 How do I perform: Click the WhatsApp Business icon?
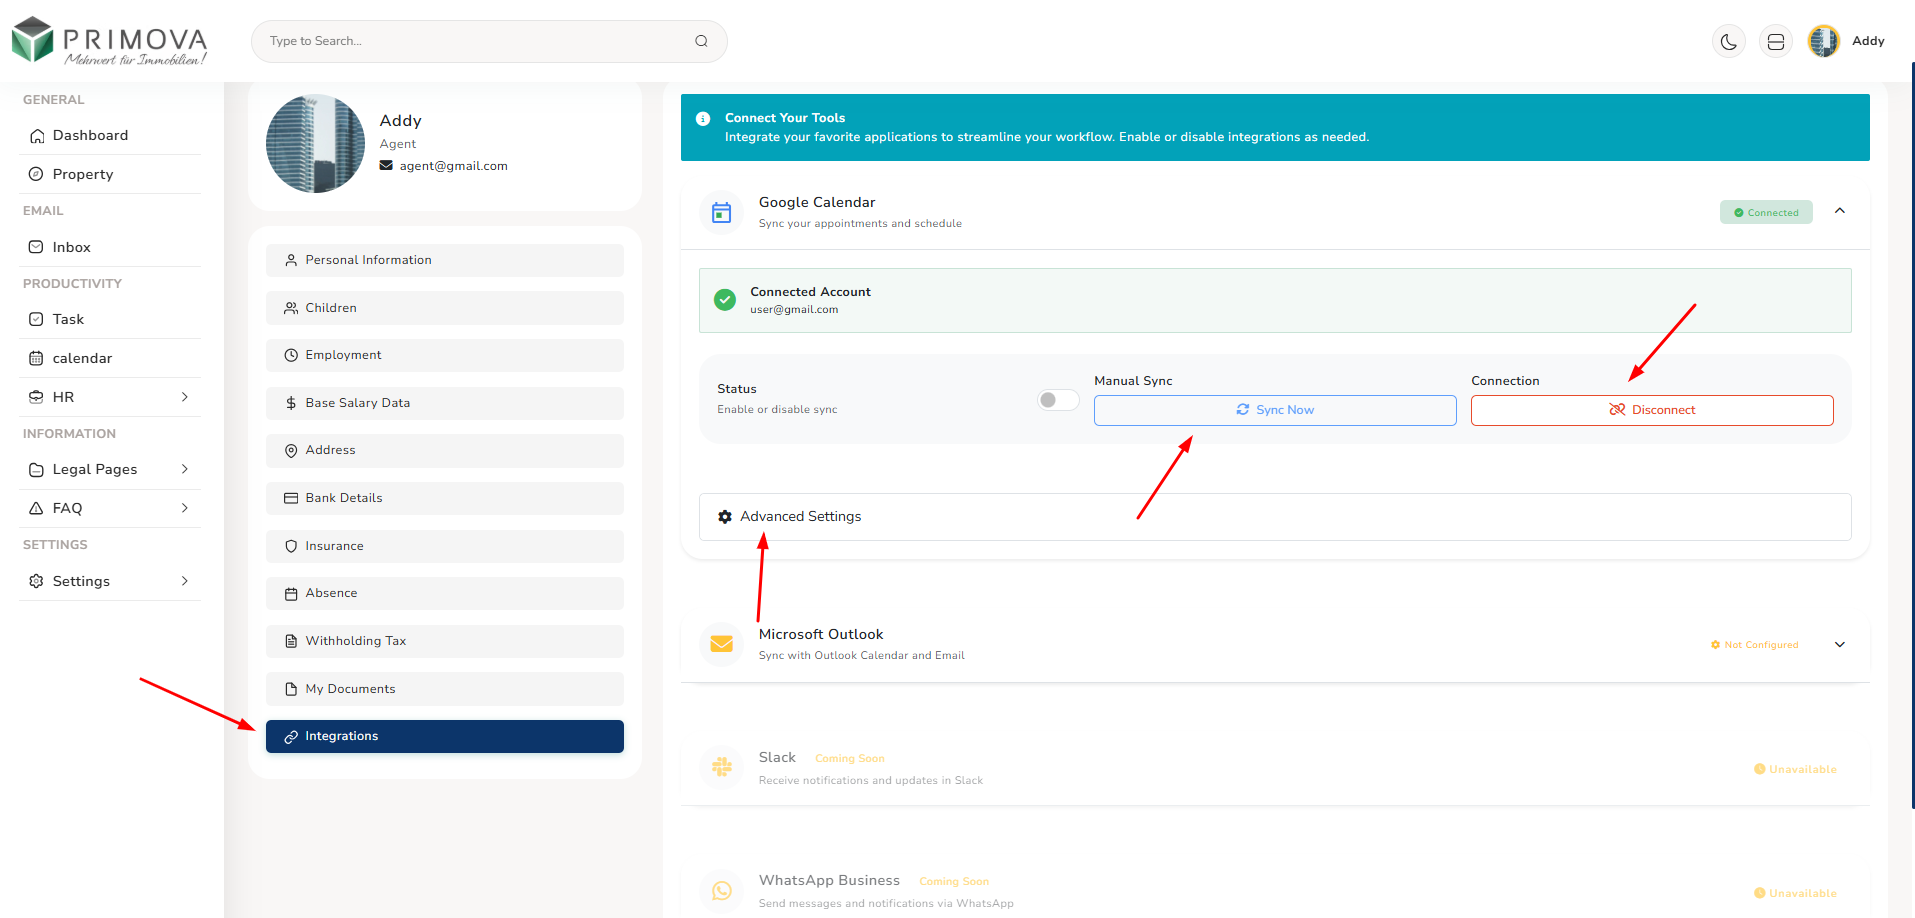pos(721,890)
